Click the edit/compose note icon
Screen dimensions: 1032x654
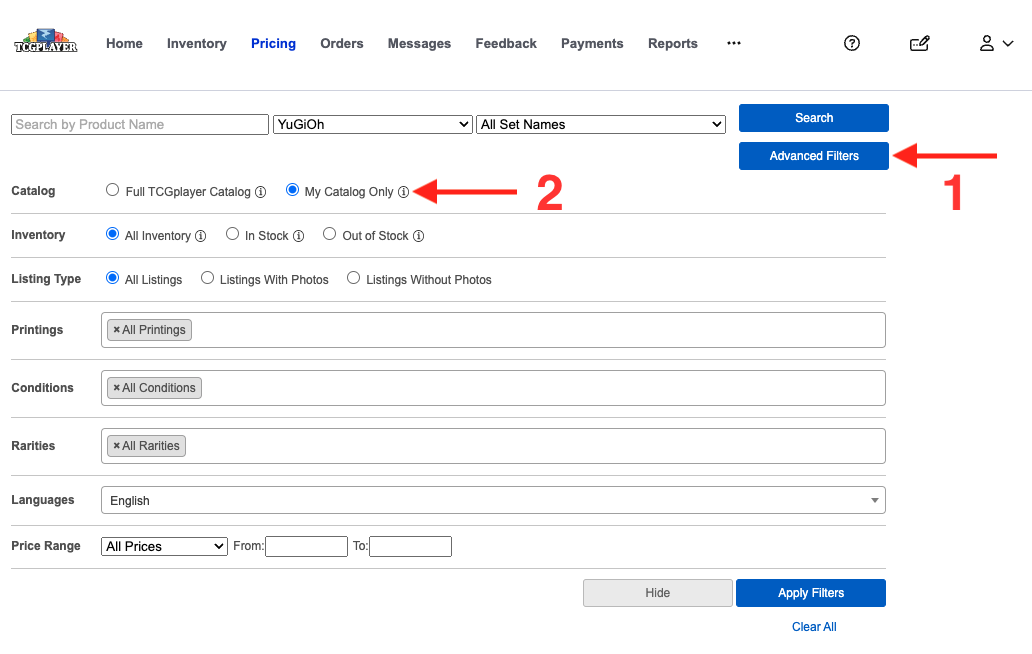pyautogui.click(x=919, y=43)
